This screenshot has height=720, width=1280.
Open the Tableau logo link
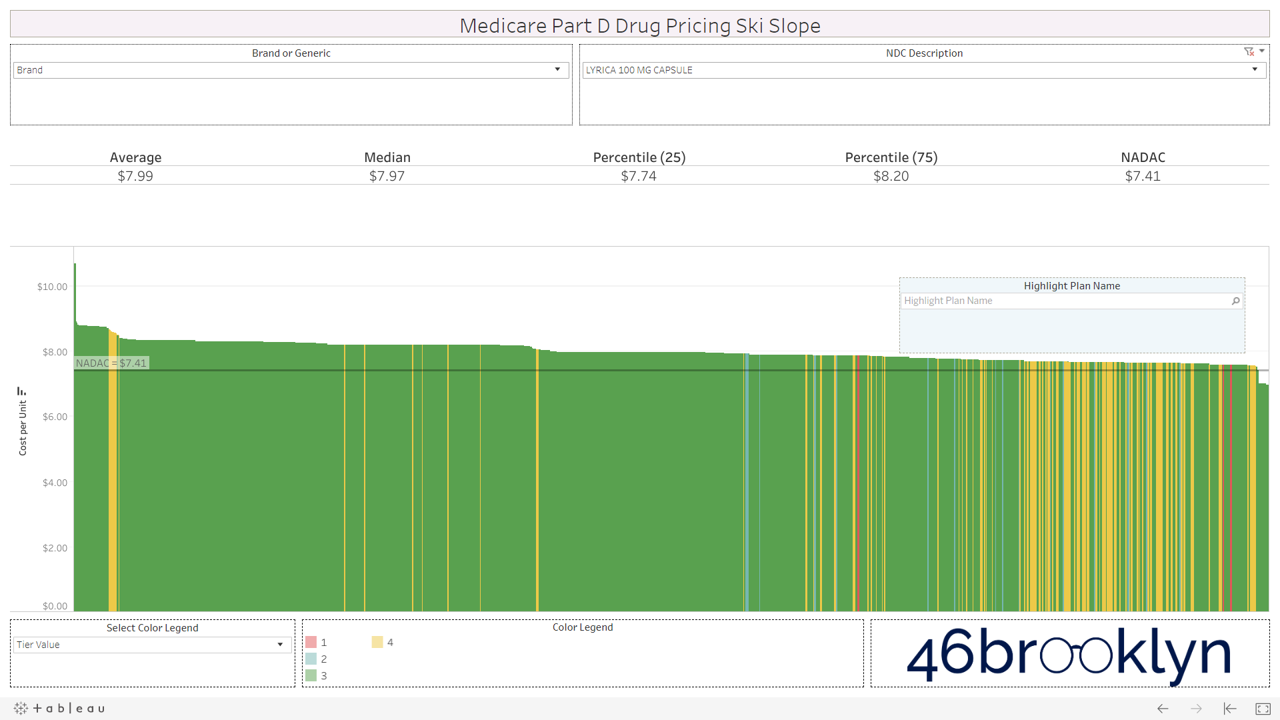tap(59, 708)
